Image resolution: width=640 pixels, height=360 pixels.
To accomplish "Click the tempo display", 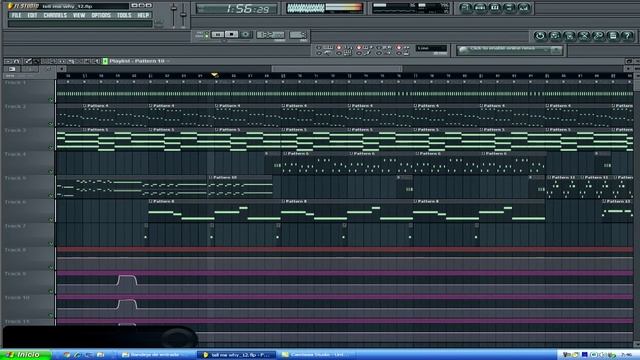I will point(270,35).
